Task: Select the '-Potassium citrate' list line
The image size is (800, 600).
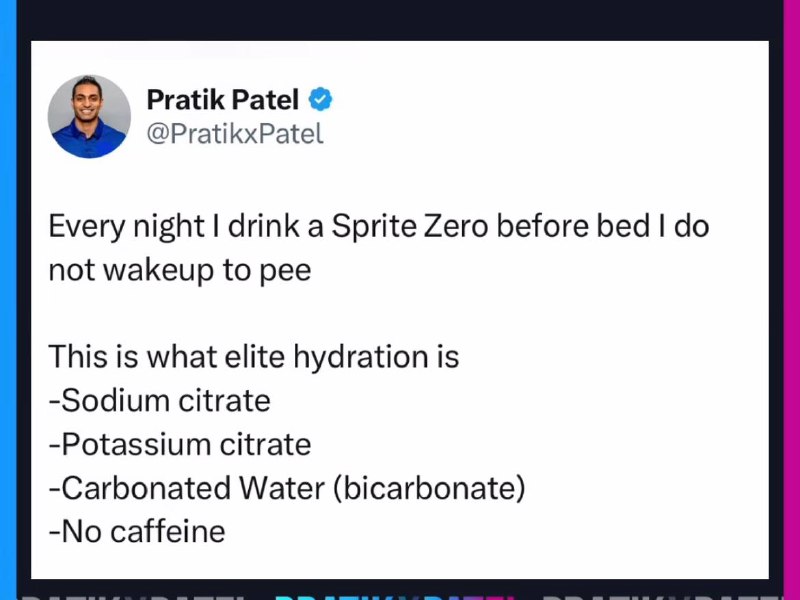Action: tap(180, 444)
